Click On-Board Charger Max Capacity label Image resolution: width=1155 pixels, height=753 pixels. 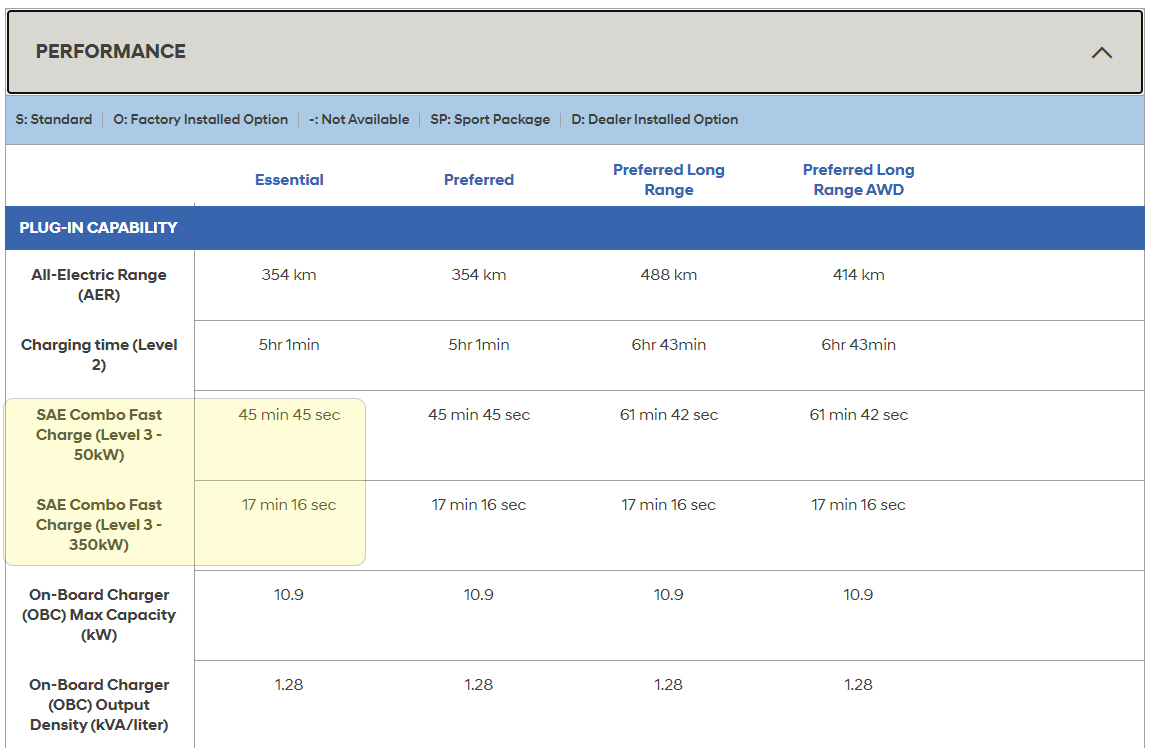[99, 615]
